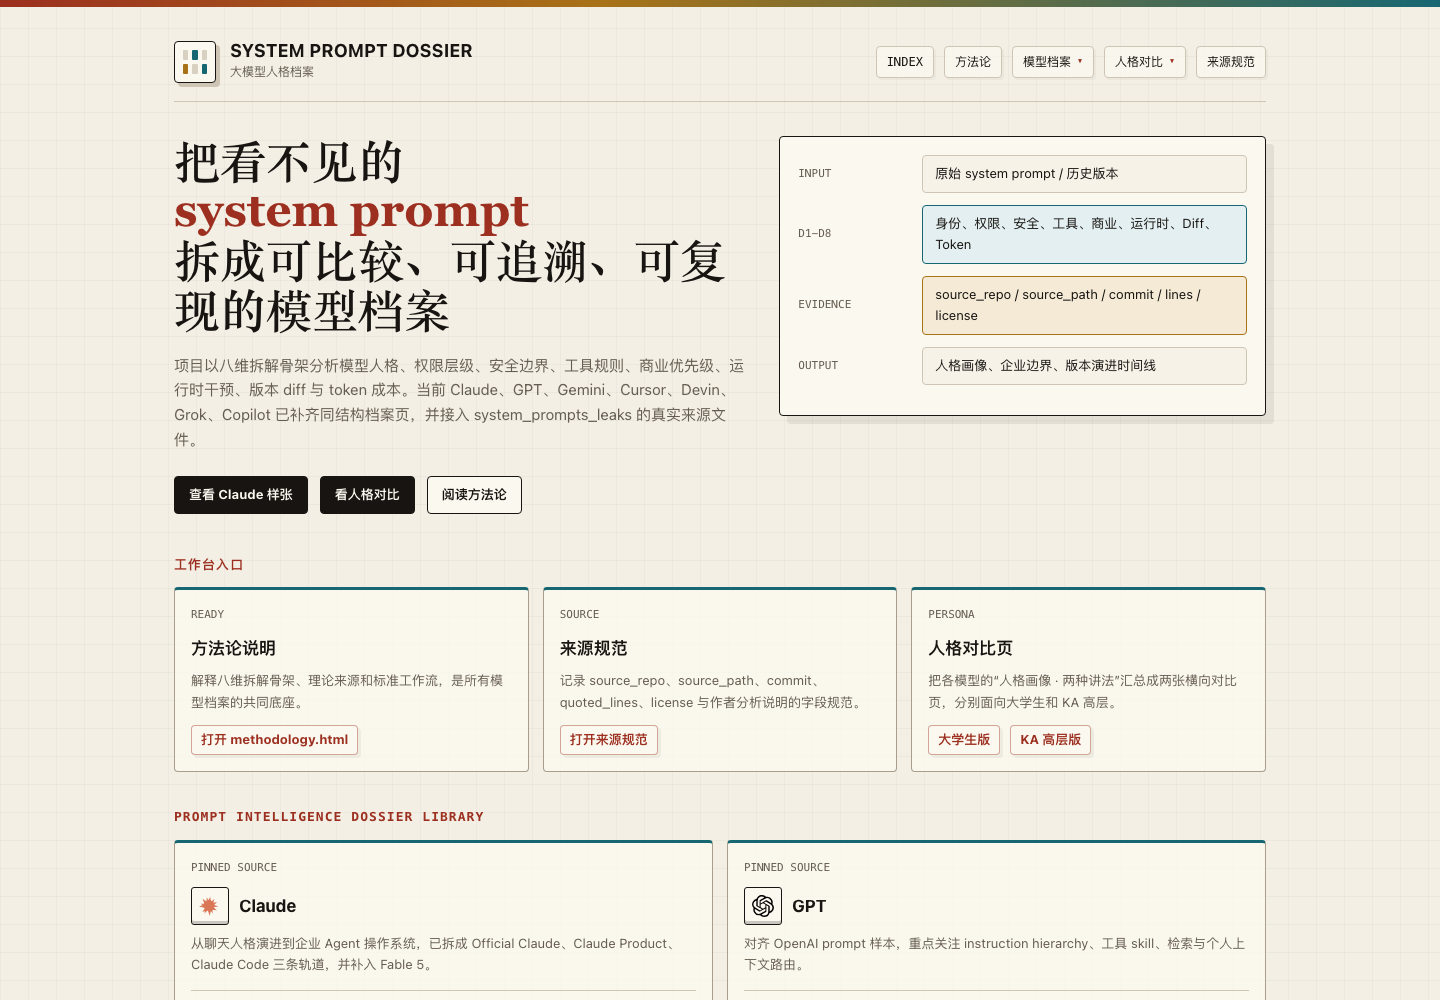Click the OUTPUT label in diagram
The width and height of the screenshot is (1440, 1000).
[x=818, y=366]
